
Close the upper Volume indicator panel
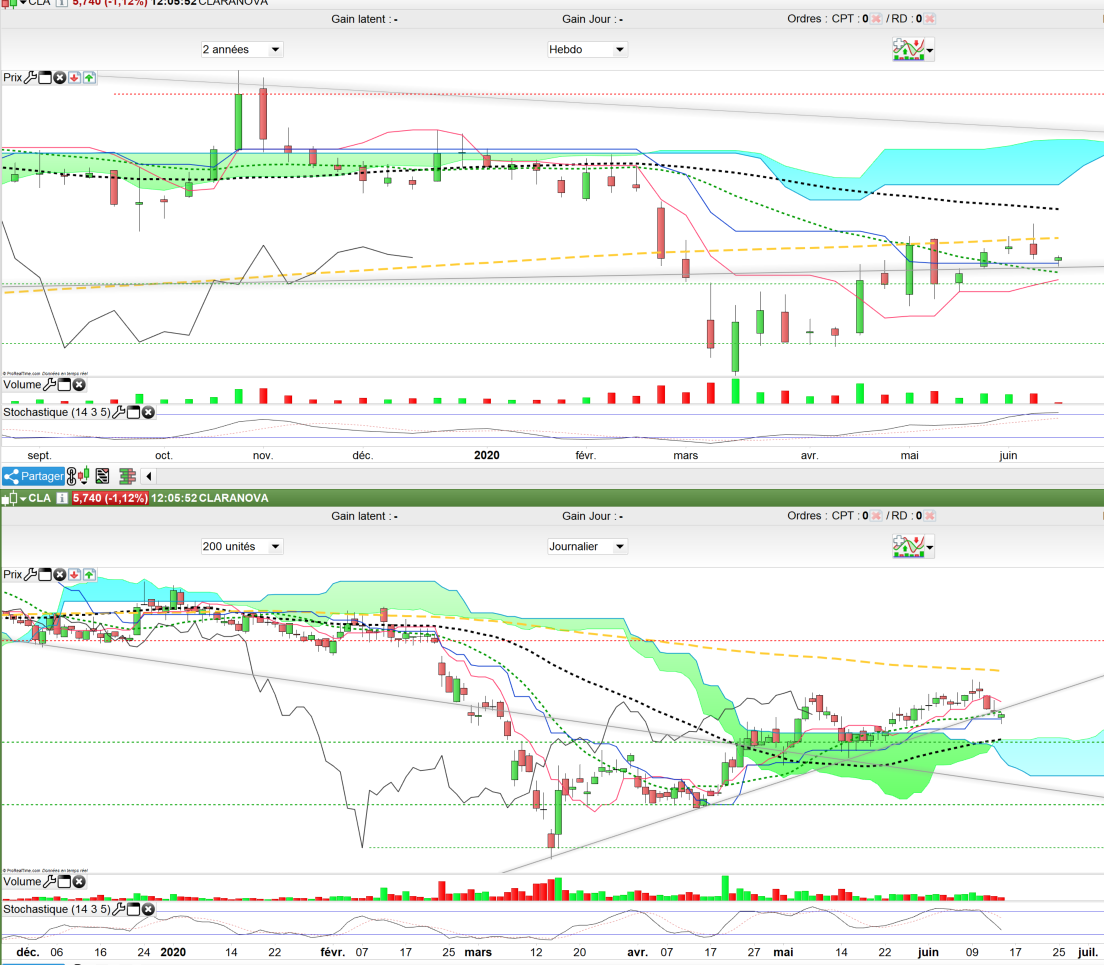tap(80, 385)
